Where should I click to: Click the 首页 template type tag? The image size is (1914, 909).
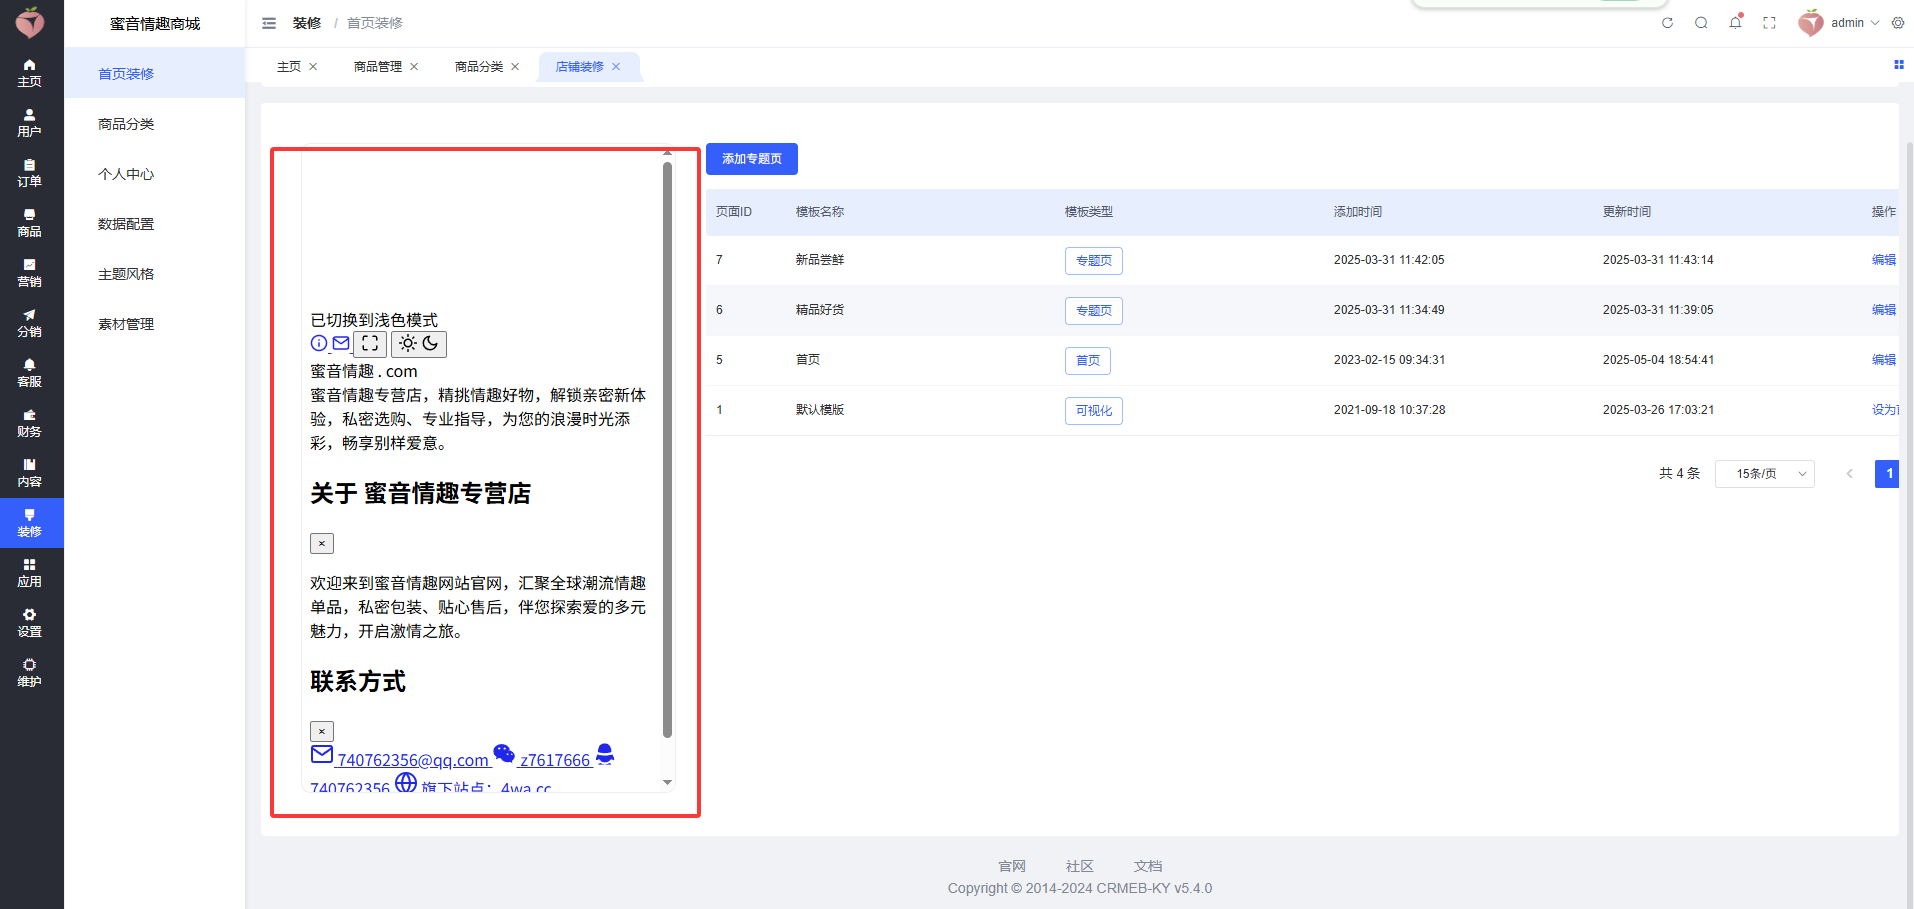click(x=1088, y=361)
